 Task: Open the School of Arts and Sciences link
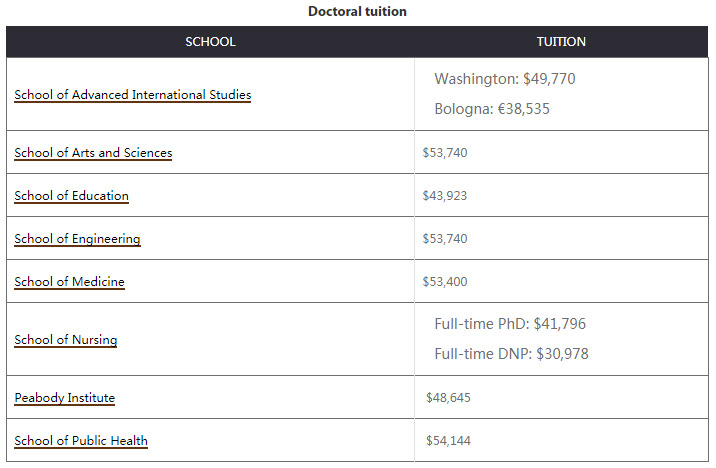point(93,153)
